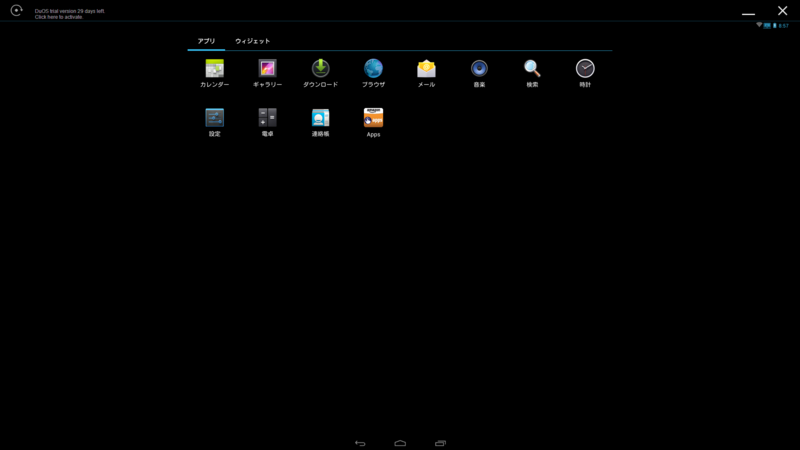Launch the 電卓 calculator app
Image resolution: width=800 pixels, height=450 pixels.
[x=267, y=122]
